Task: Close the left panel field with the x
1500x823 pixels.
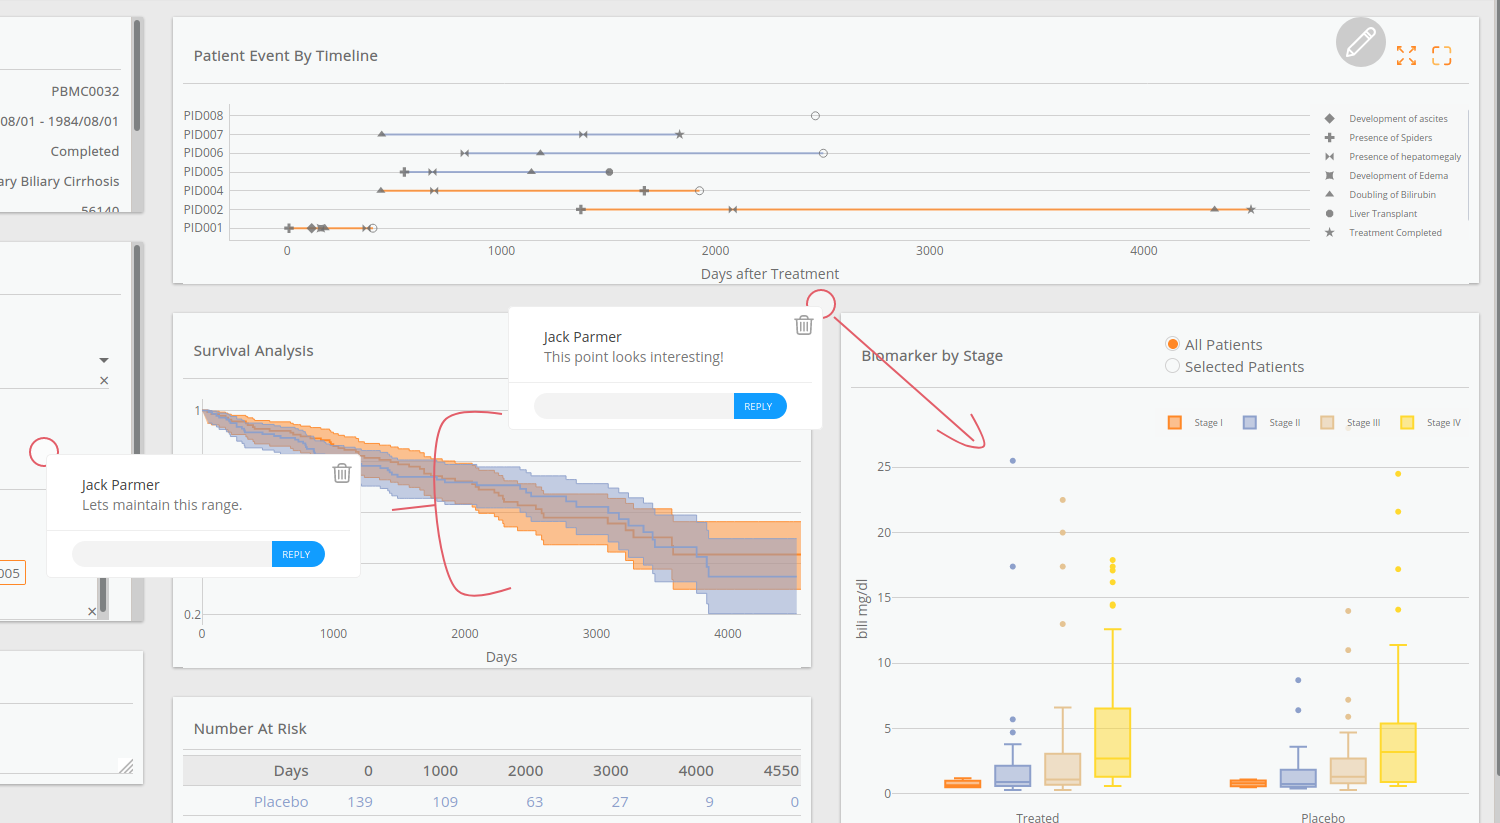Action: [103, 380]
